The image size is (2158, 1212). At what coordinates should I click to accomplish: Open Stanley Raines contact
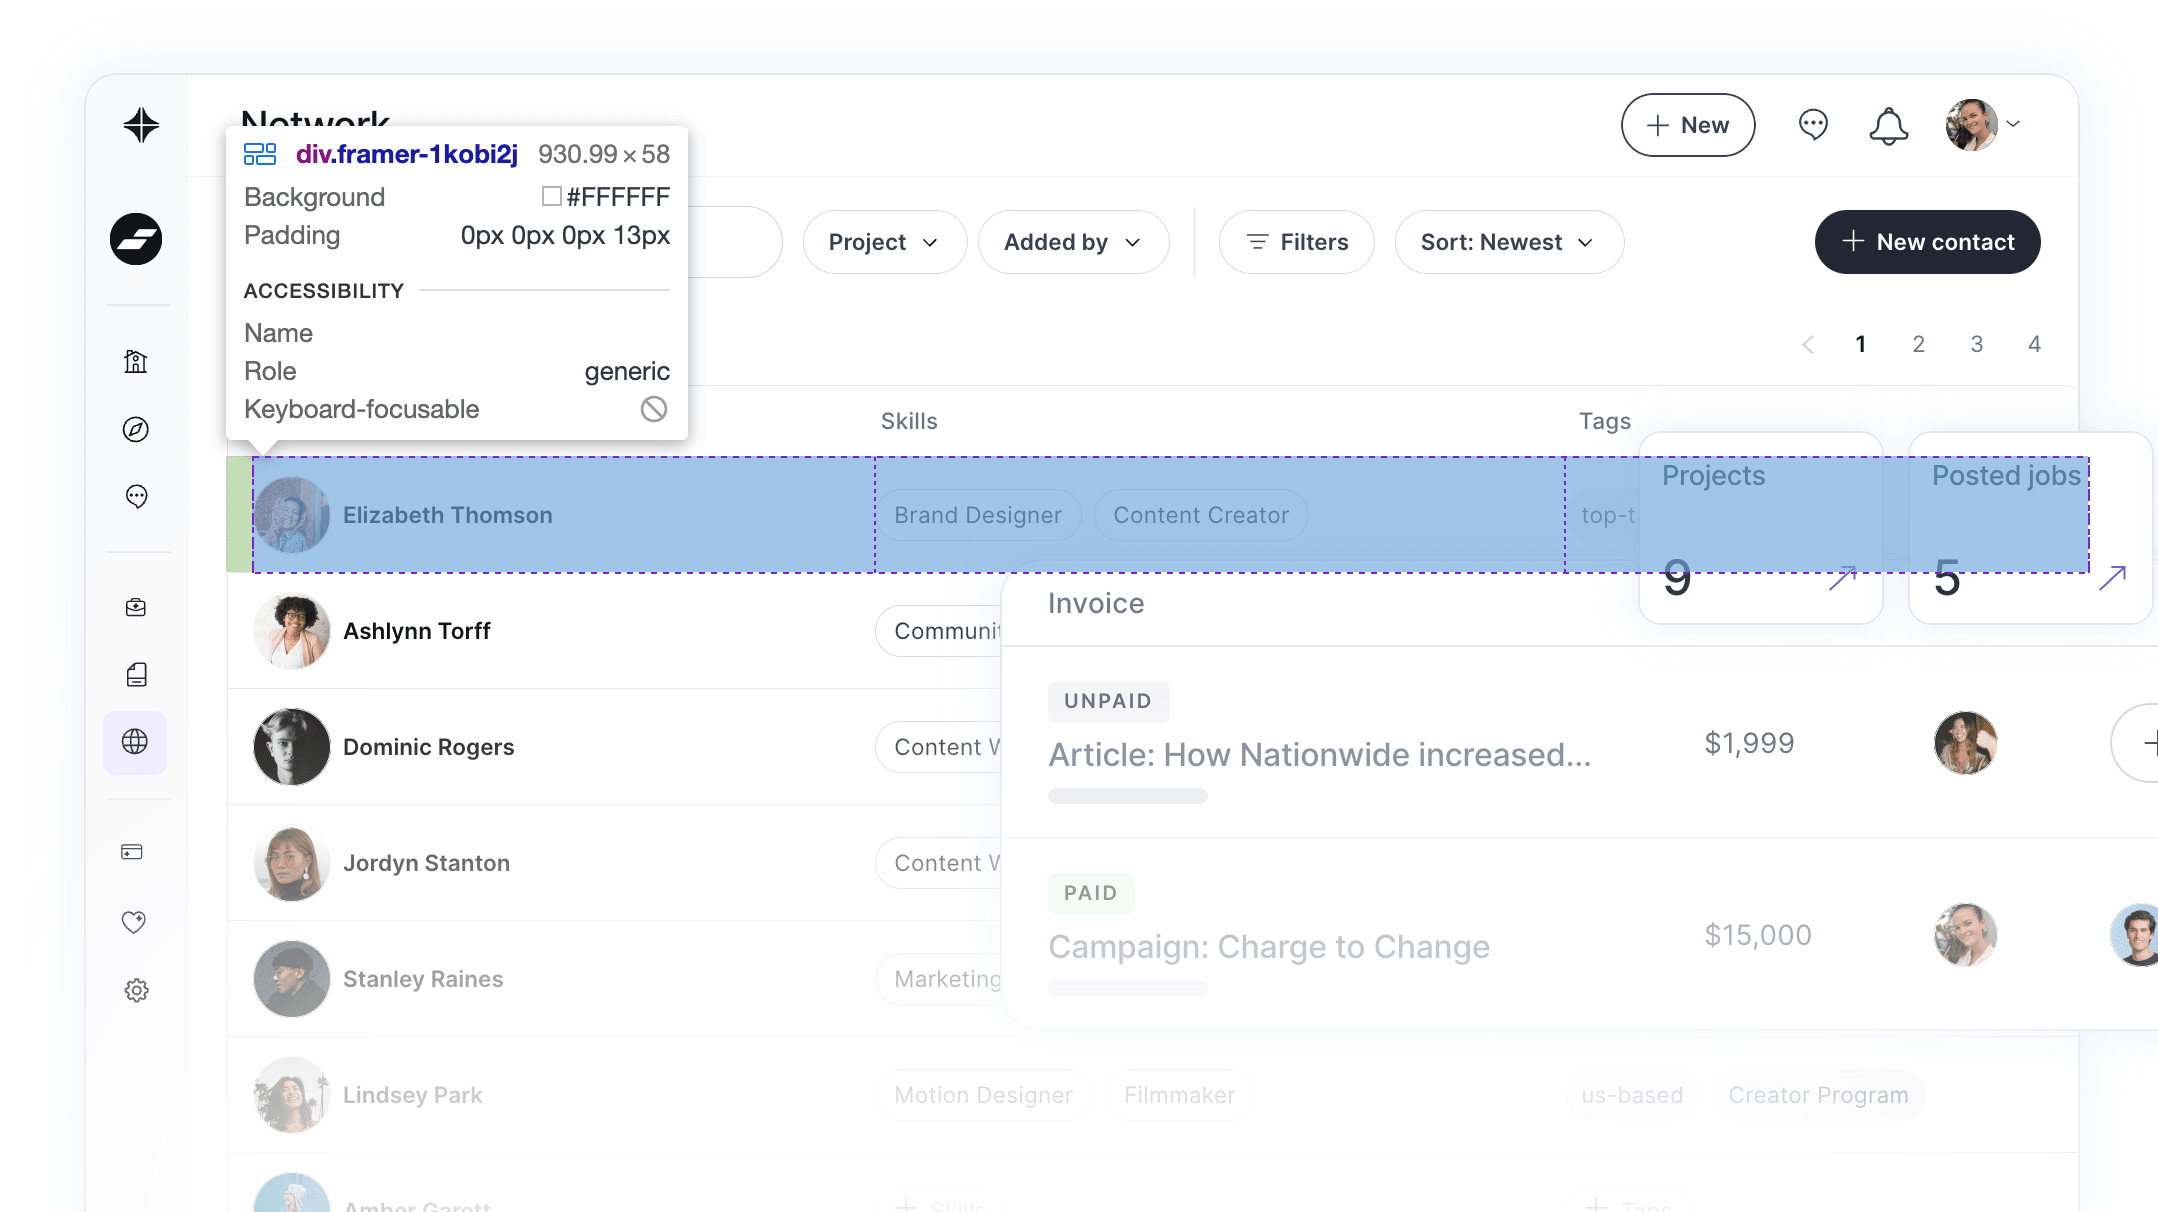[x=423, y=979]
